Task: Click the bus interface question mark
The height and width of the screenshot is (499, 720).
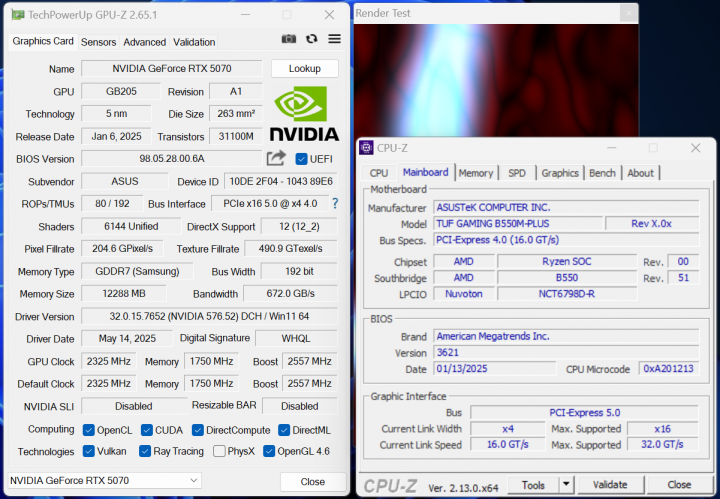Action: click(x=335, y=203)
